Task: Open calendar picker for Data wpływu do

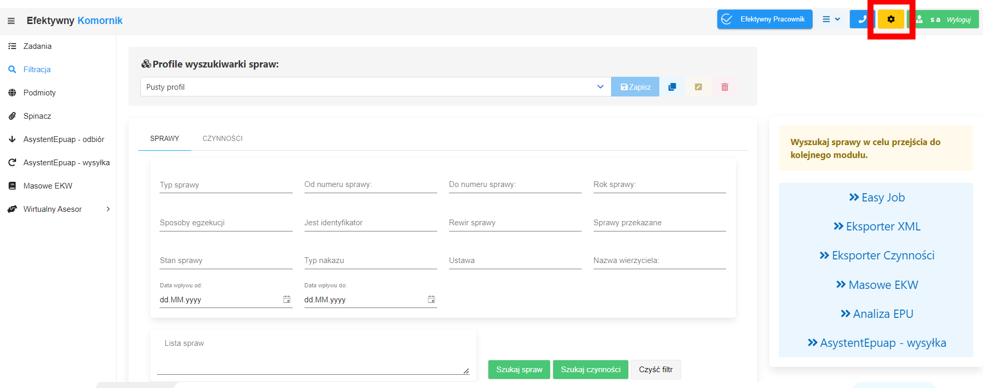Action: pos(431,299)
